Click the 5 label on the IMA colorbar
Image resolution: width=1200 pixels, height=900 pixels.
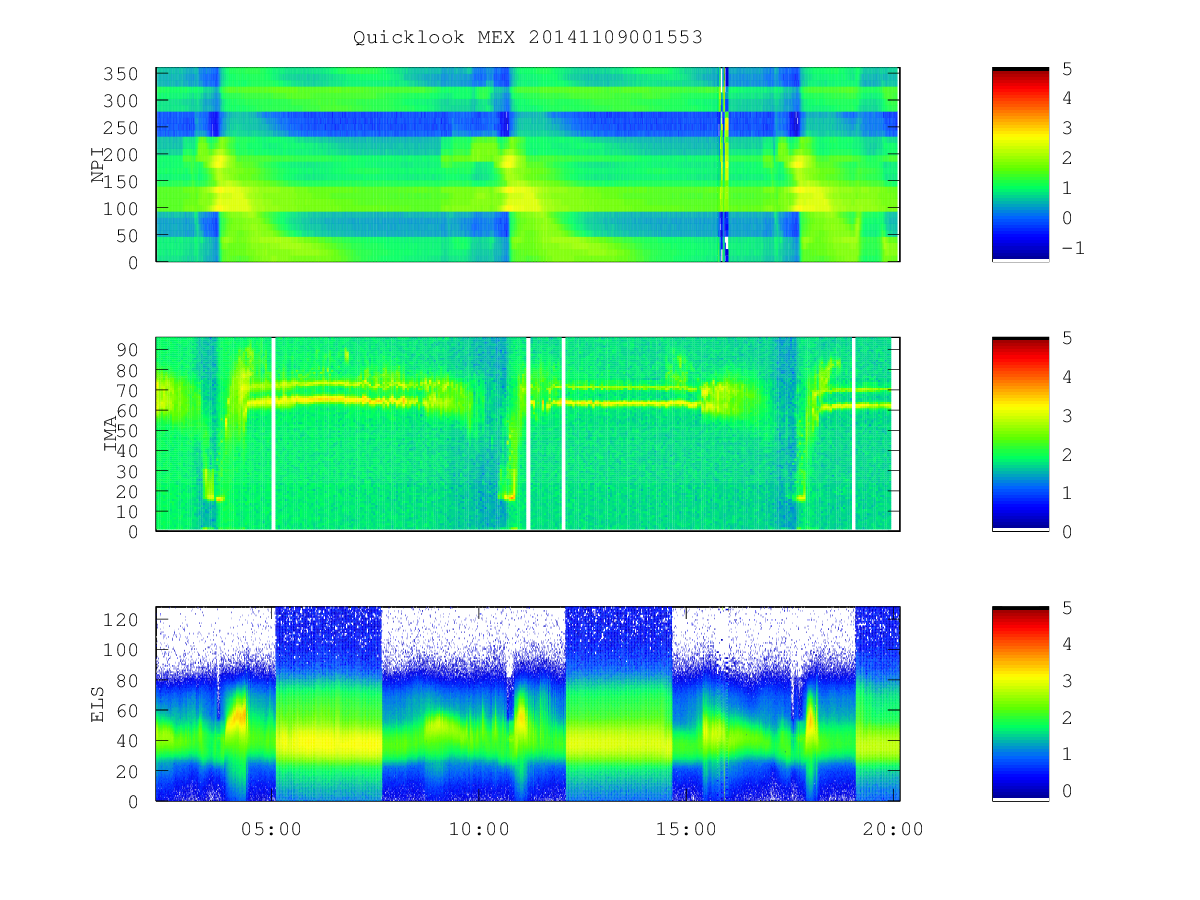(1067, 338)
